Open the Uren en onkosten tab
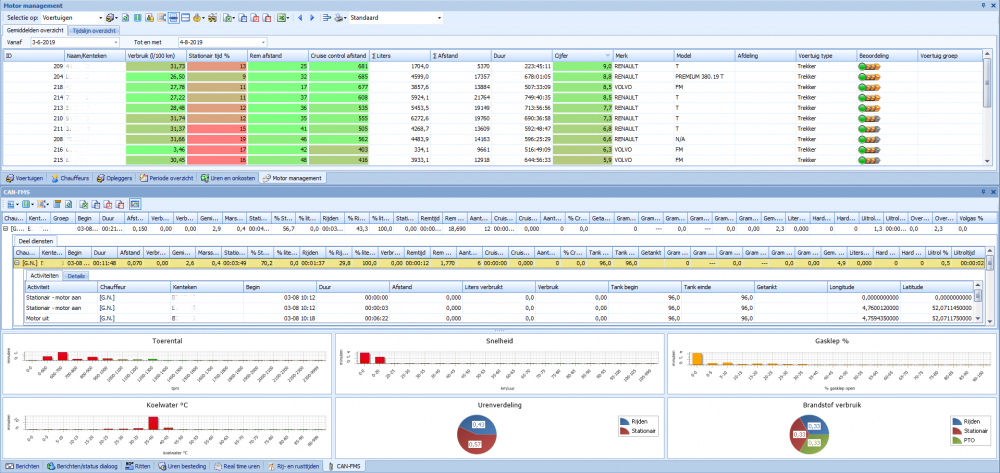Viewport: 1000px width, 473px height. point(228,178)
